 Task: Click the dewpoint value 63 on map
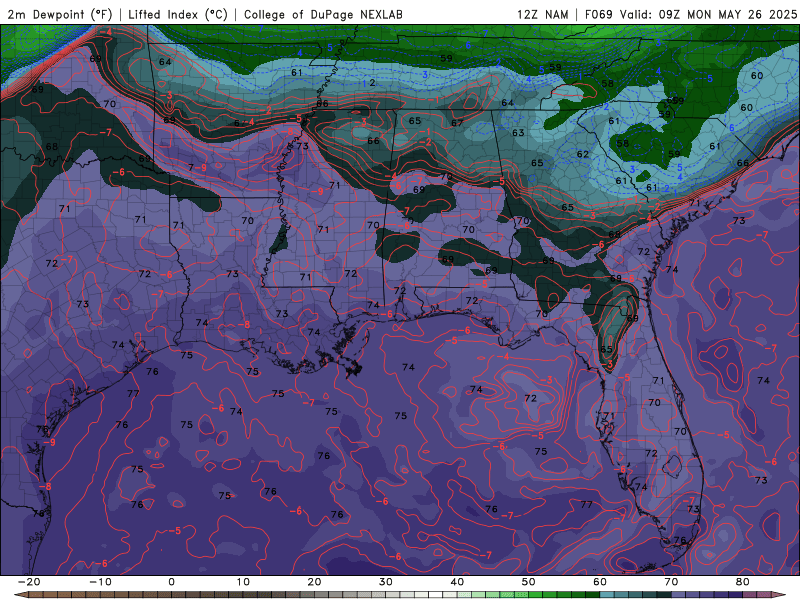click(x=518, y=133)
